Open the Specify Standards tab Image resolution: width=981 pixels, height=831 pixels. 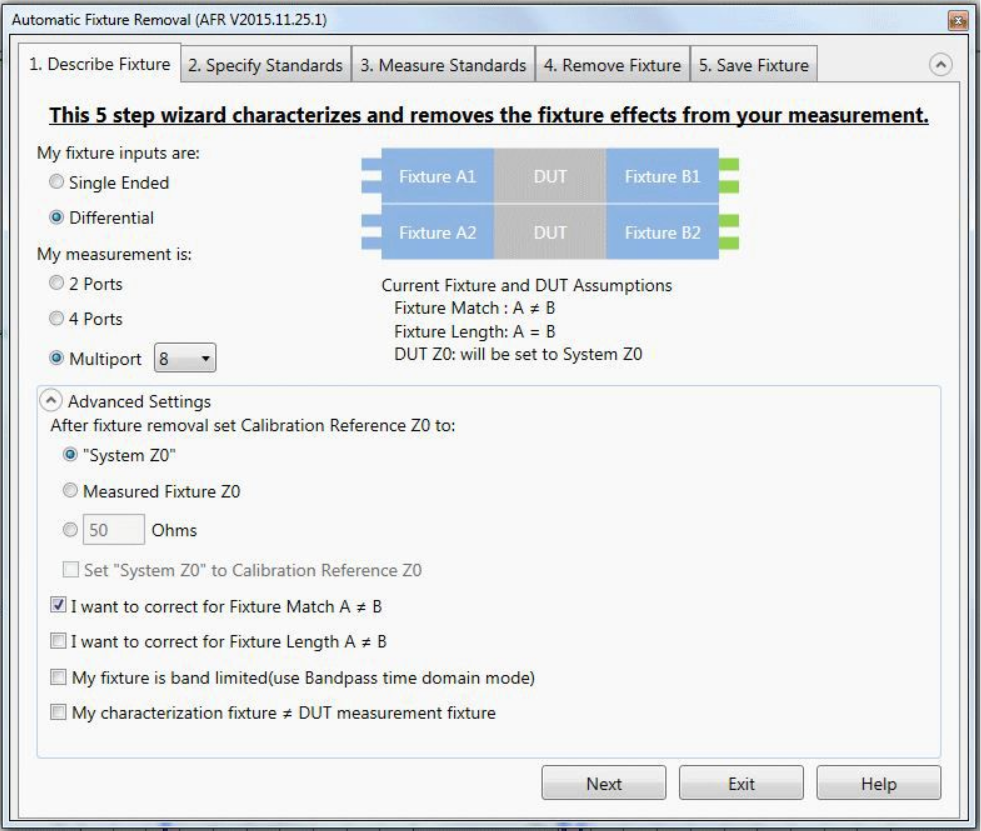tap(266, 65)
